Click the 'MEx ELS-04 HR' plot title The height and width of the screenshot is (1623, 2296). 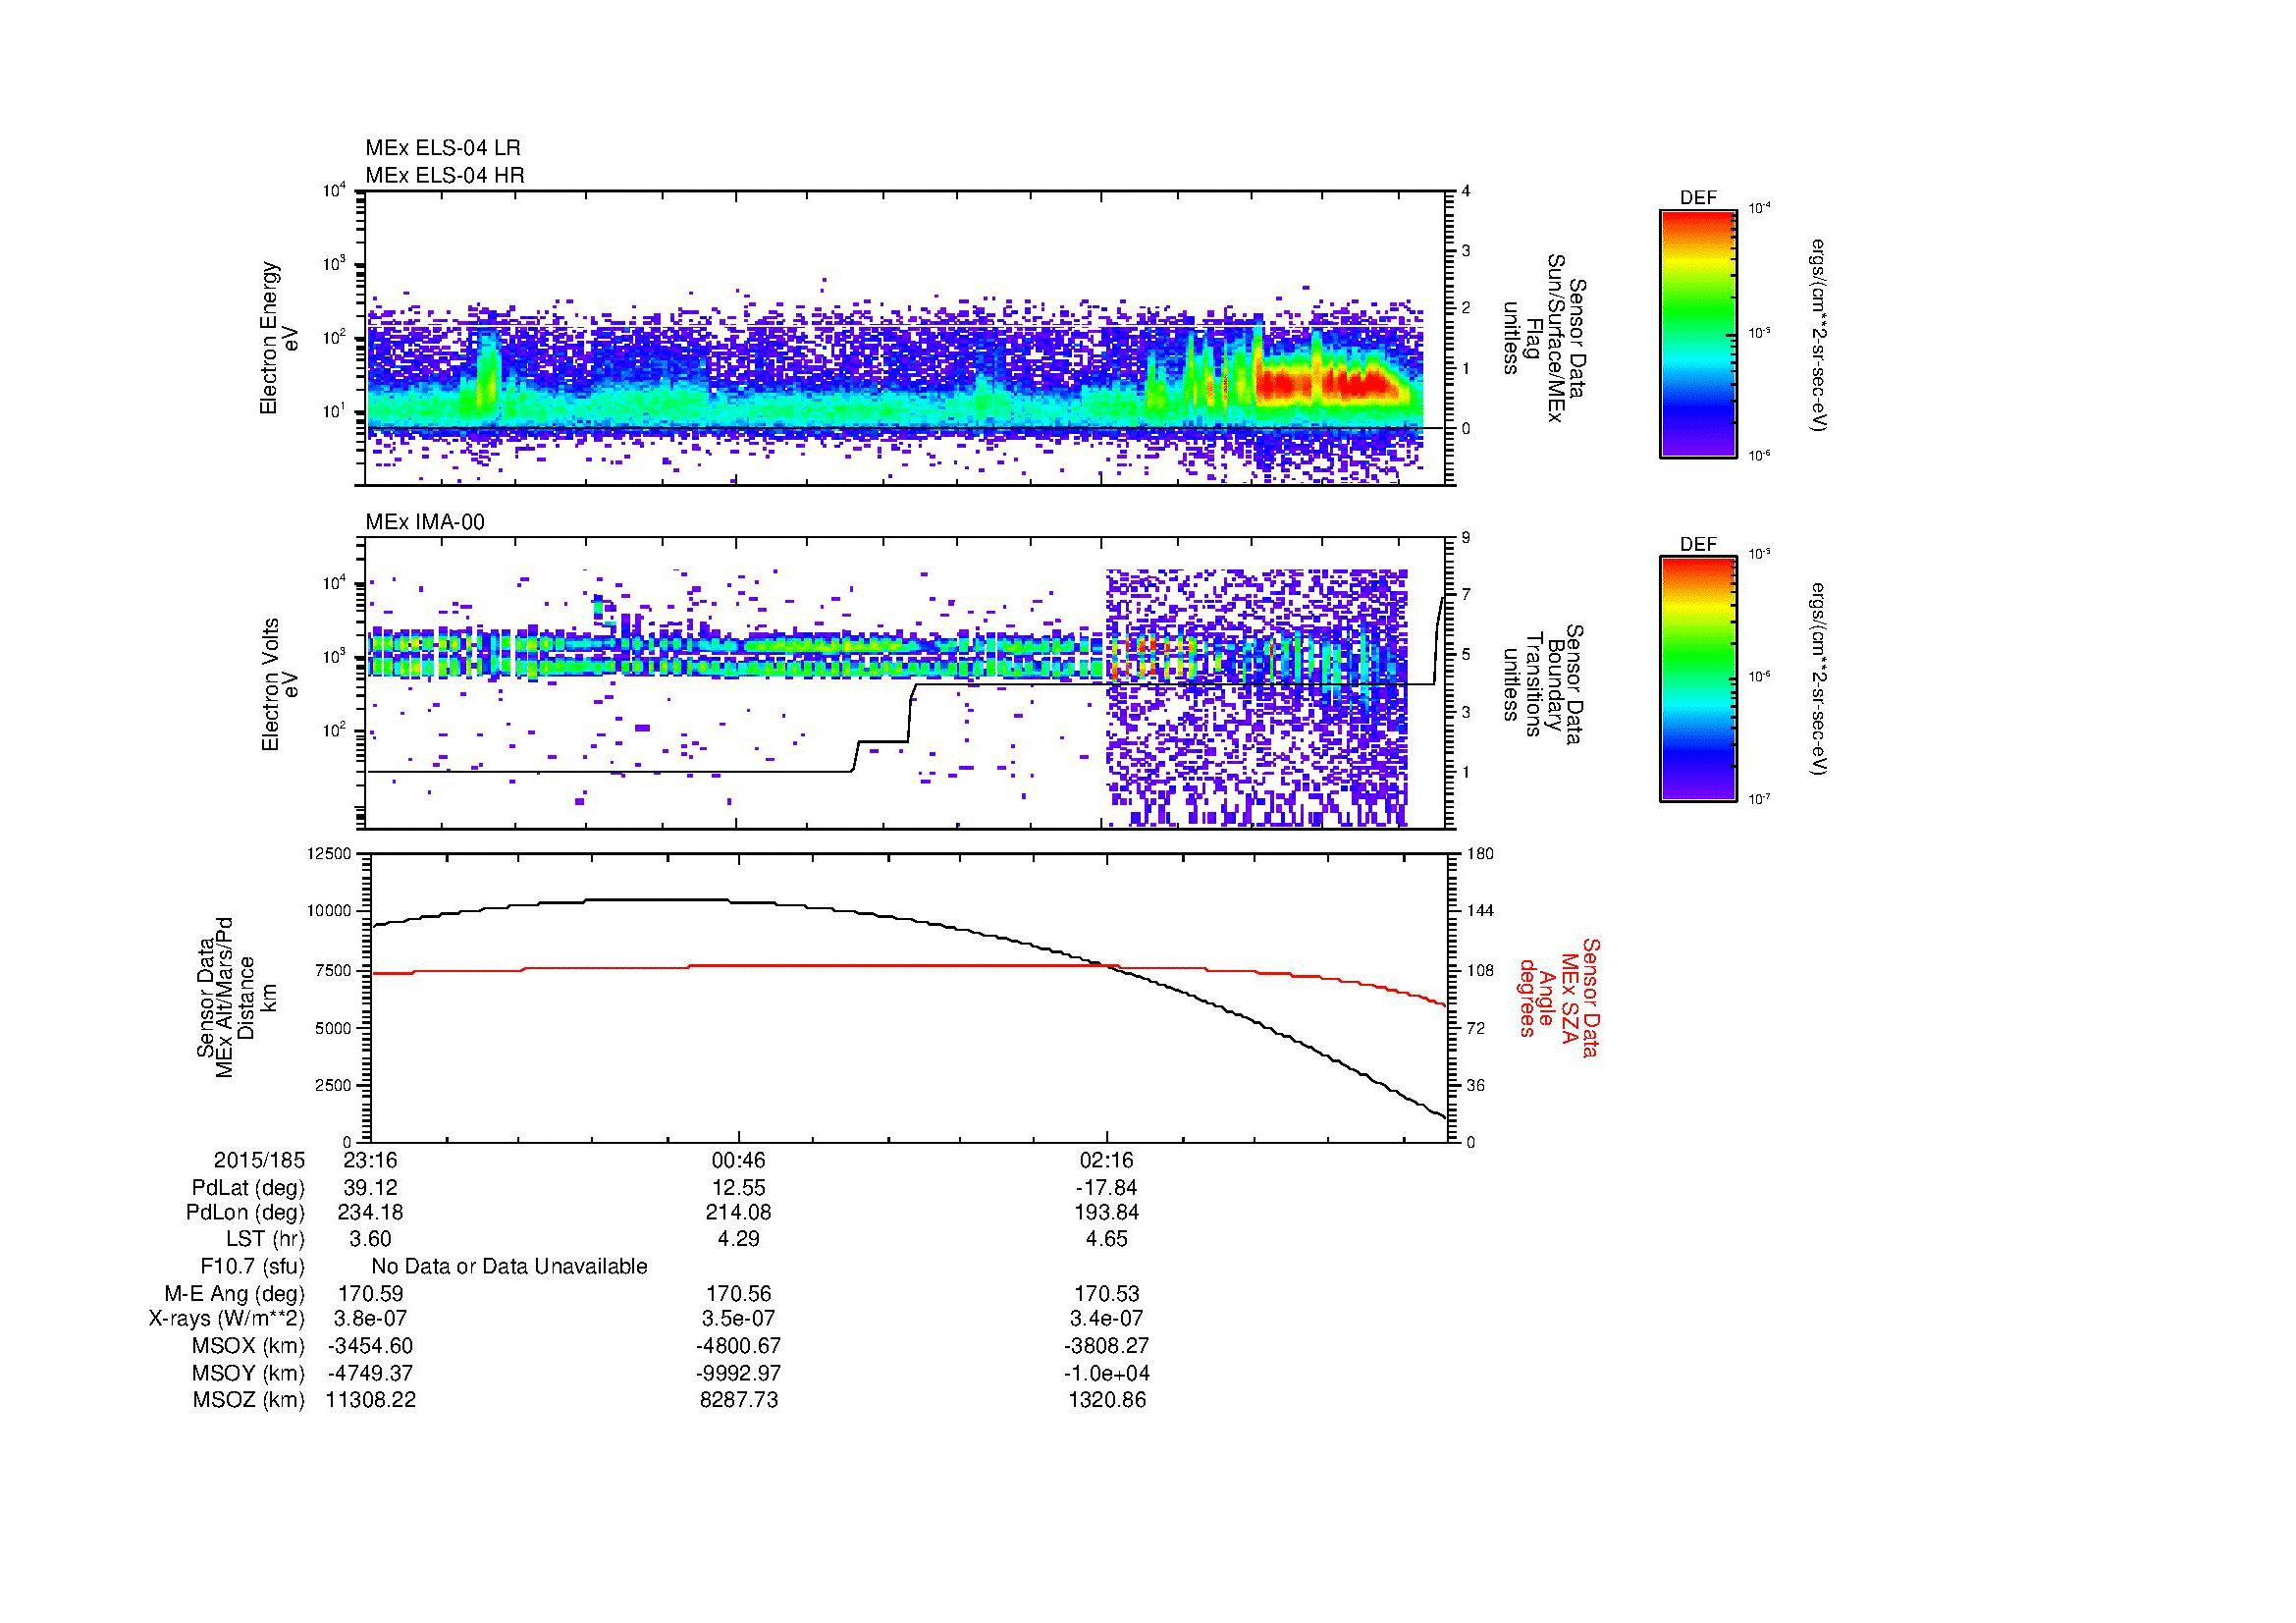point(445,175)
